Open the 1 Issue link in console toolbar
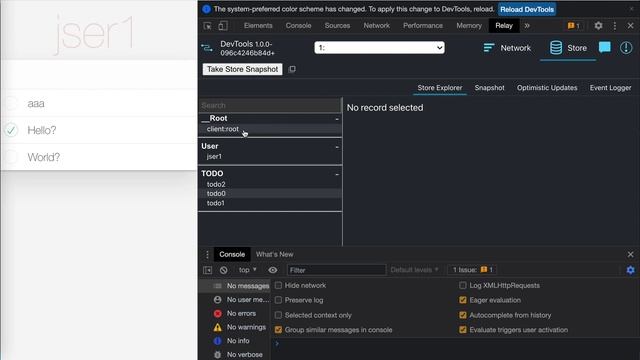640x360 pixels. click(472, 270)
